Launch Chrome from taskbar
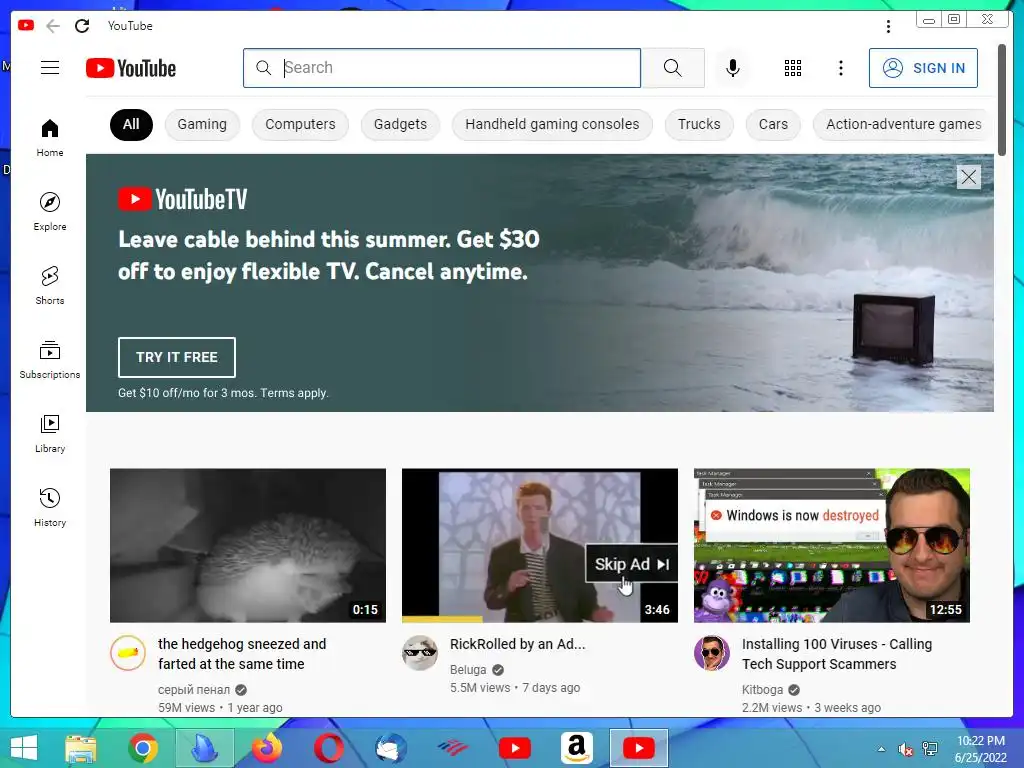This screenshot has height=768, width=1024. click(x=142, y=748)
